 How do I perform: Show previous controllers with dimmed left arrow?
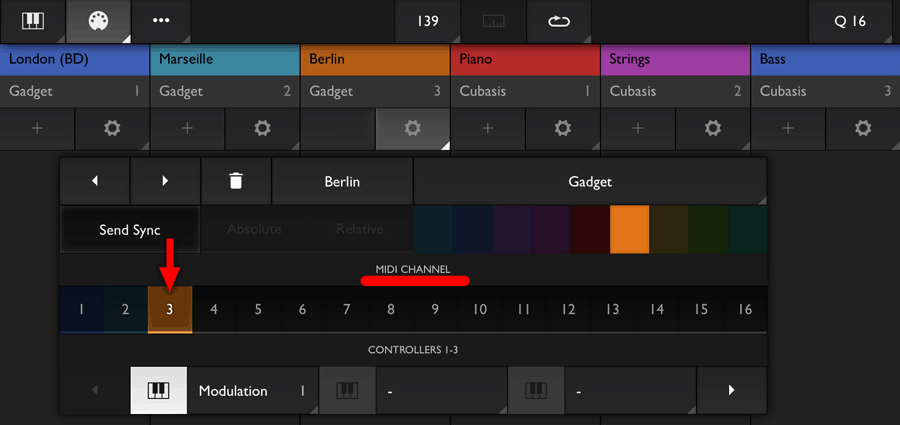95,391
